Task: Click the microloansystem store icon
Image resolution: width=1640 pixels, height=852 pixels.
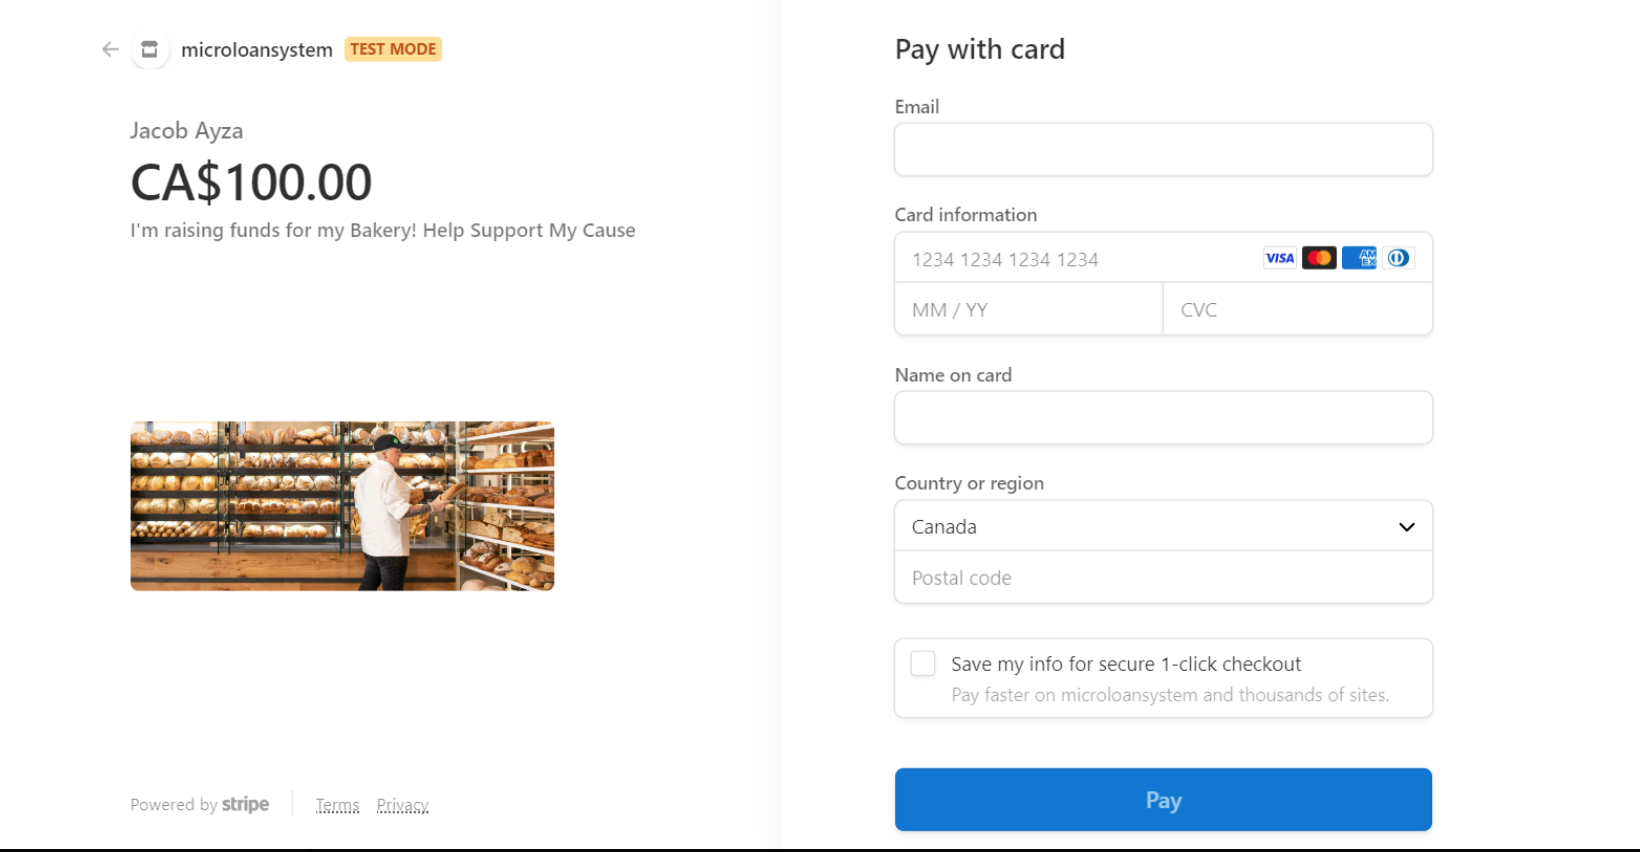Action: [x=149, y=49]
